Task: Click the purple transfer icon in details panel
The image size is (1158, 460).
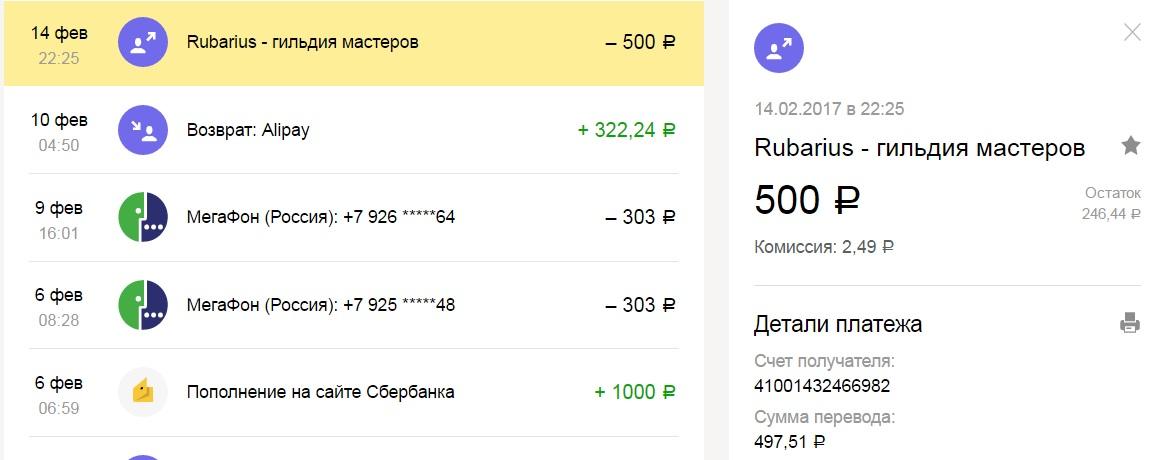Action: 779,47
